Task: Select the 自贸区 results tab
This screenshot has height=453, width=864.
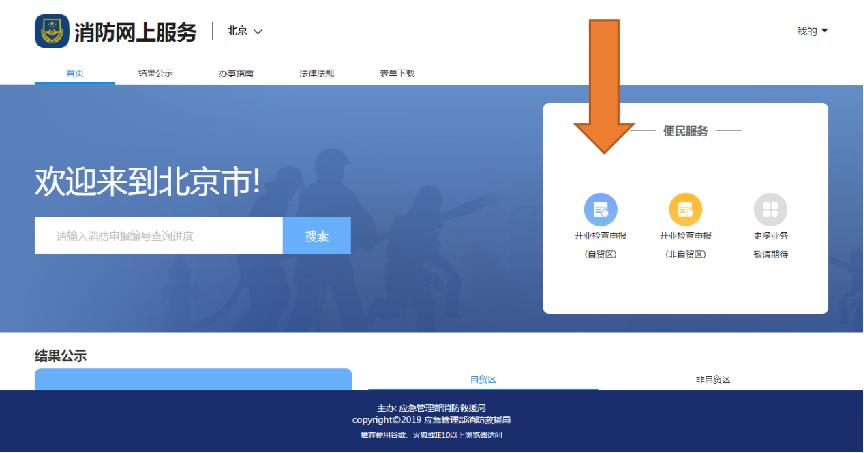Action: click(x=483, y=380)
